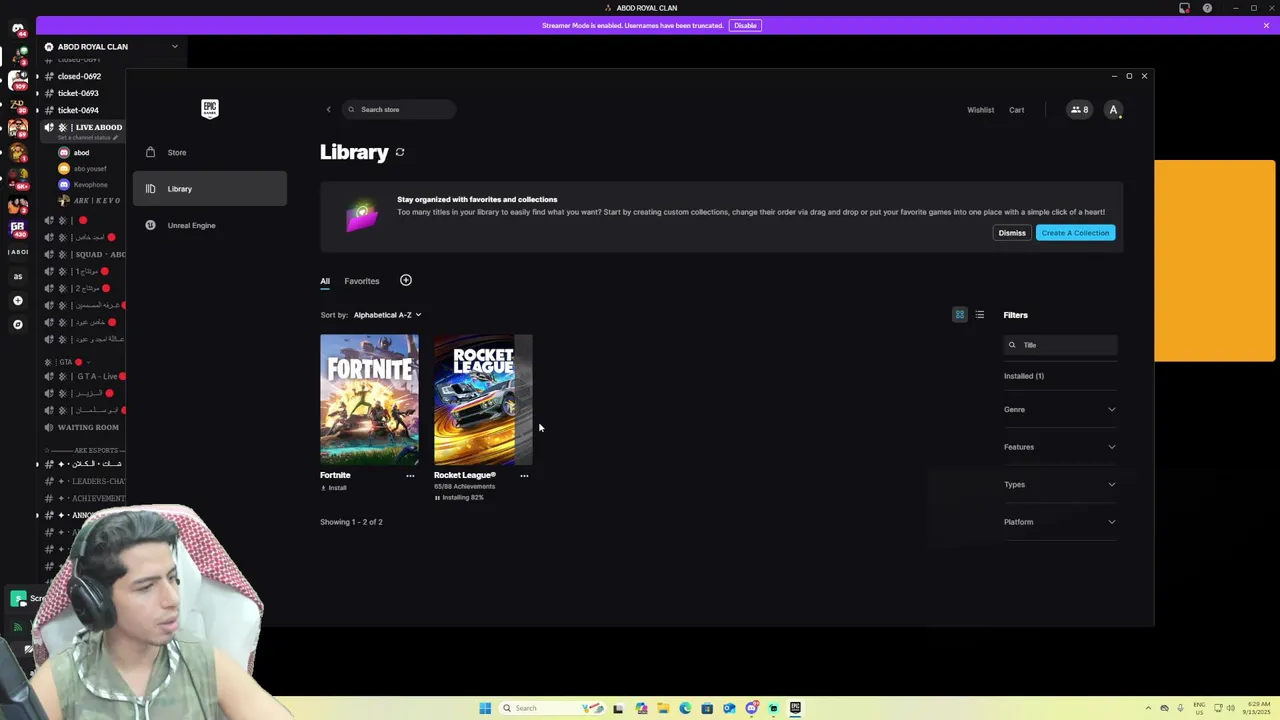Close the Streamer Mode banner

point(1266,25)
